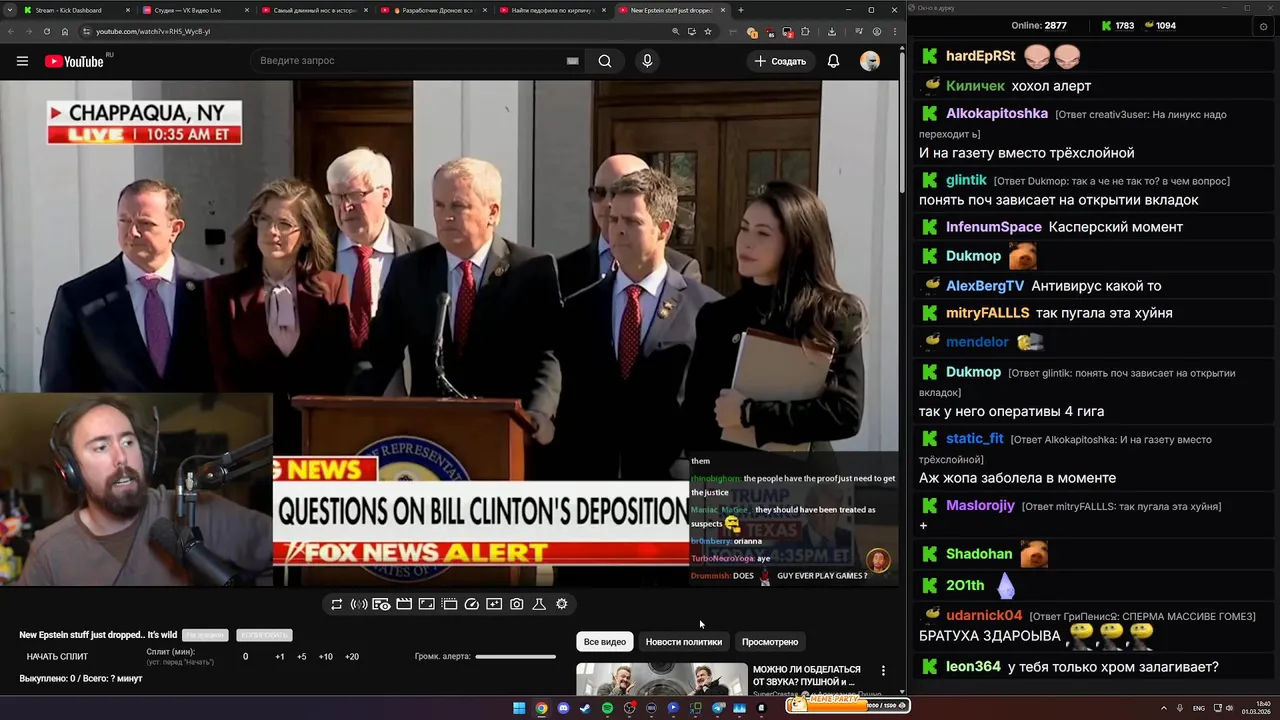Click the flask experiments icon

539,604
